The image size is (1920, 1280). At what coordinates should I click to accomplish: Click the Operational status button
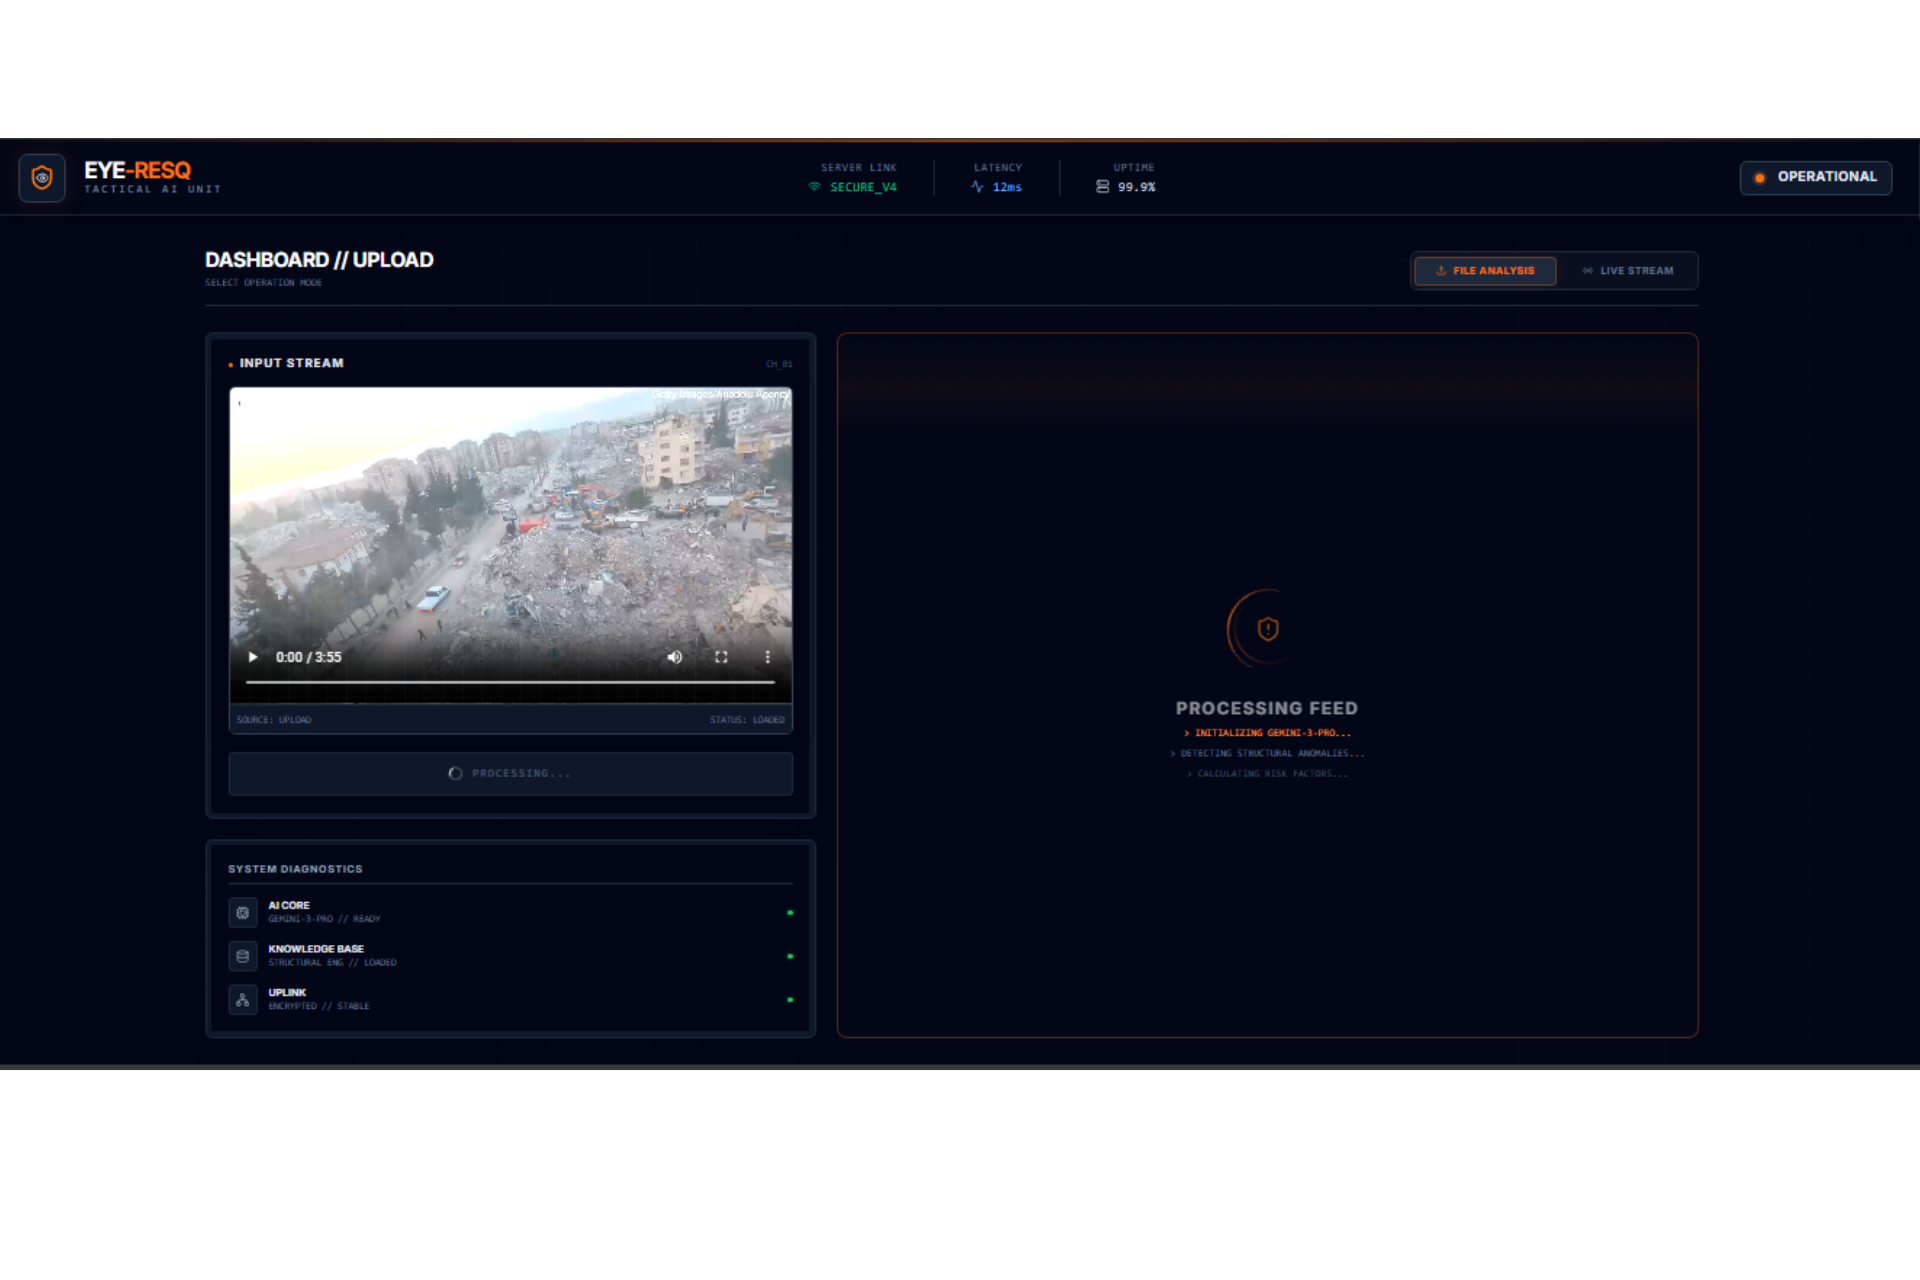pyautogui.click(x=1815, y=177)
